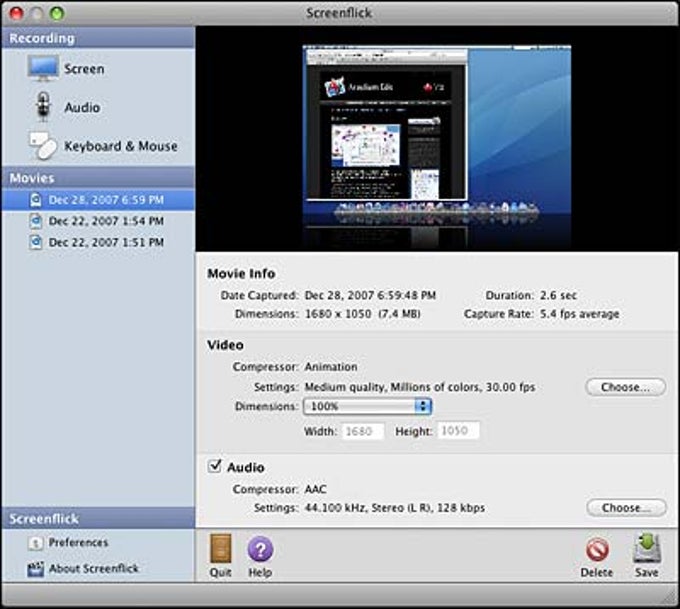
Task: Click movie file icon for Dec 28, 2007
Action: [x=36, y=200]
